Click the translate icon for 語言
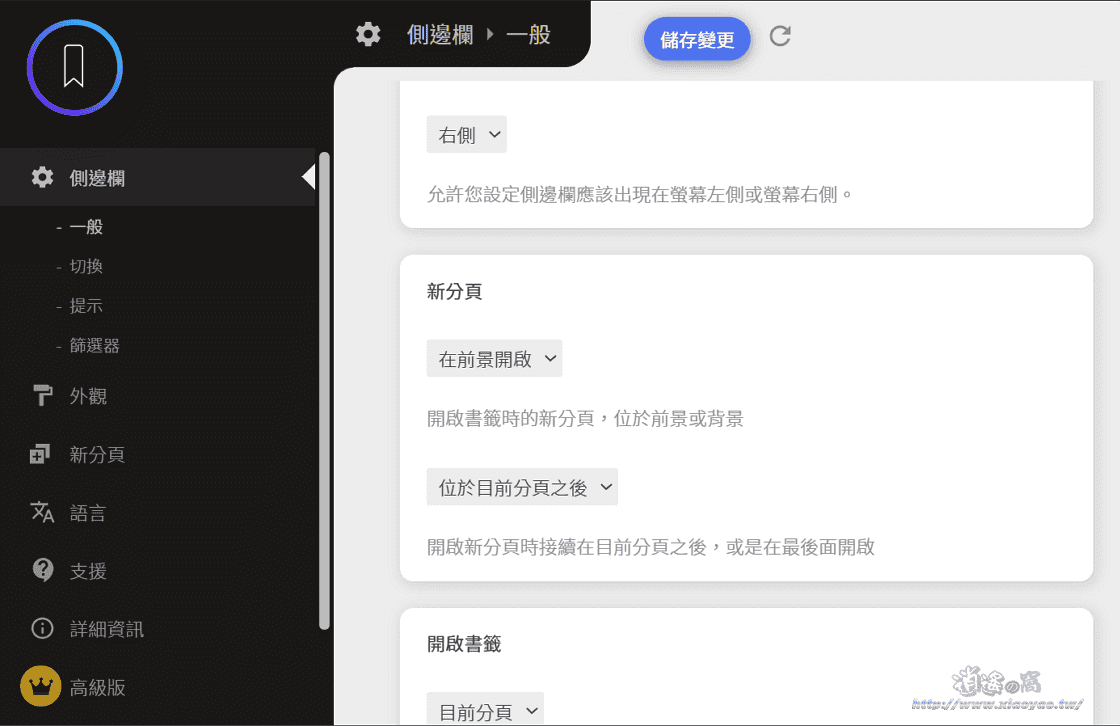 point(42,512)
